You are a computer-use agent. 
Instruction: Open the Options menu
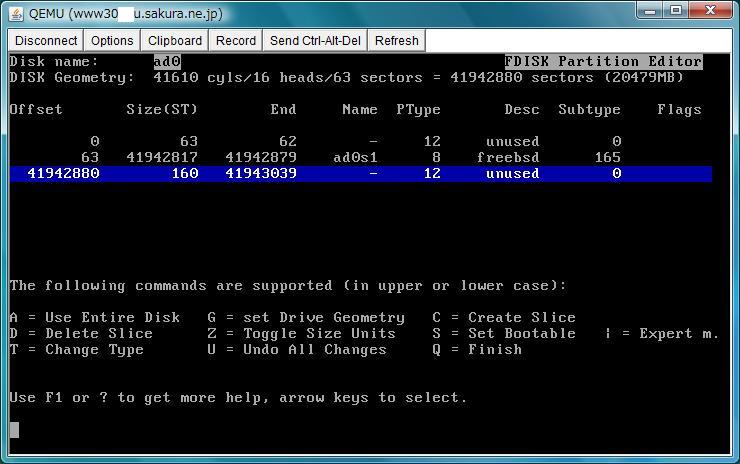point(112,41)
